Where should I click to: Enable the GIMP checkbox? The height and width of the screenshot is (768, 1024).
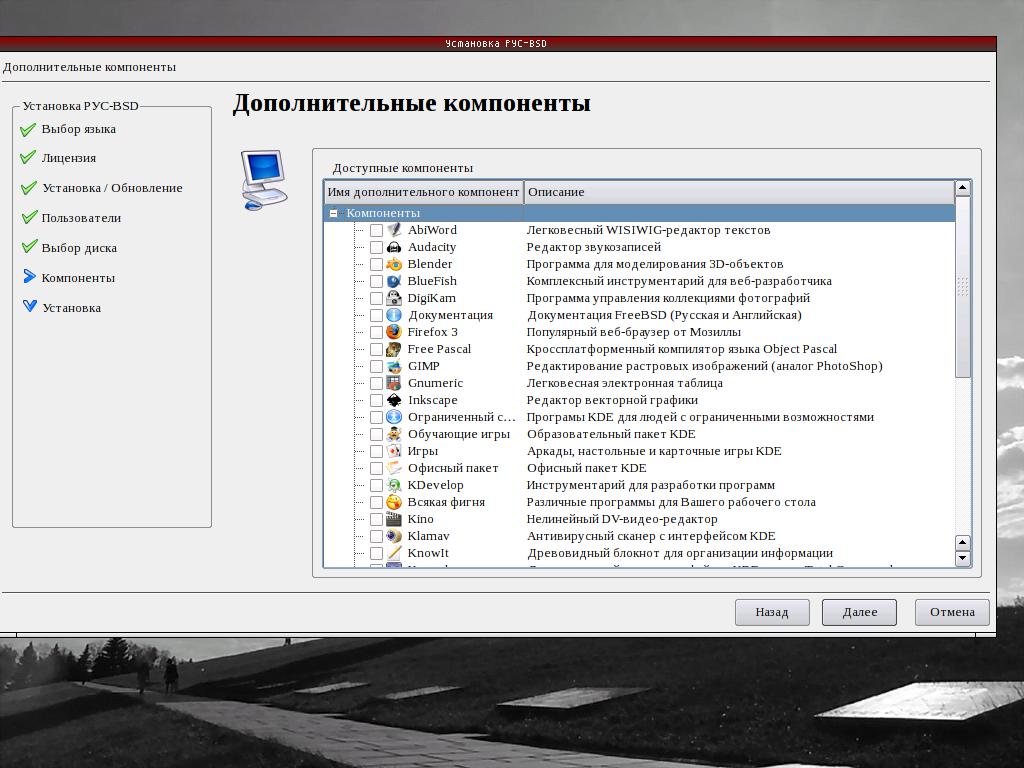(x=376, y=366)
